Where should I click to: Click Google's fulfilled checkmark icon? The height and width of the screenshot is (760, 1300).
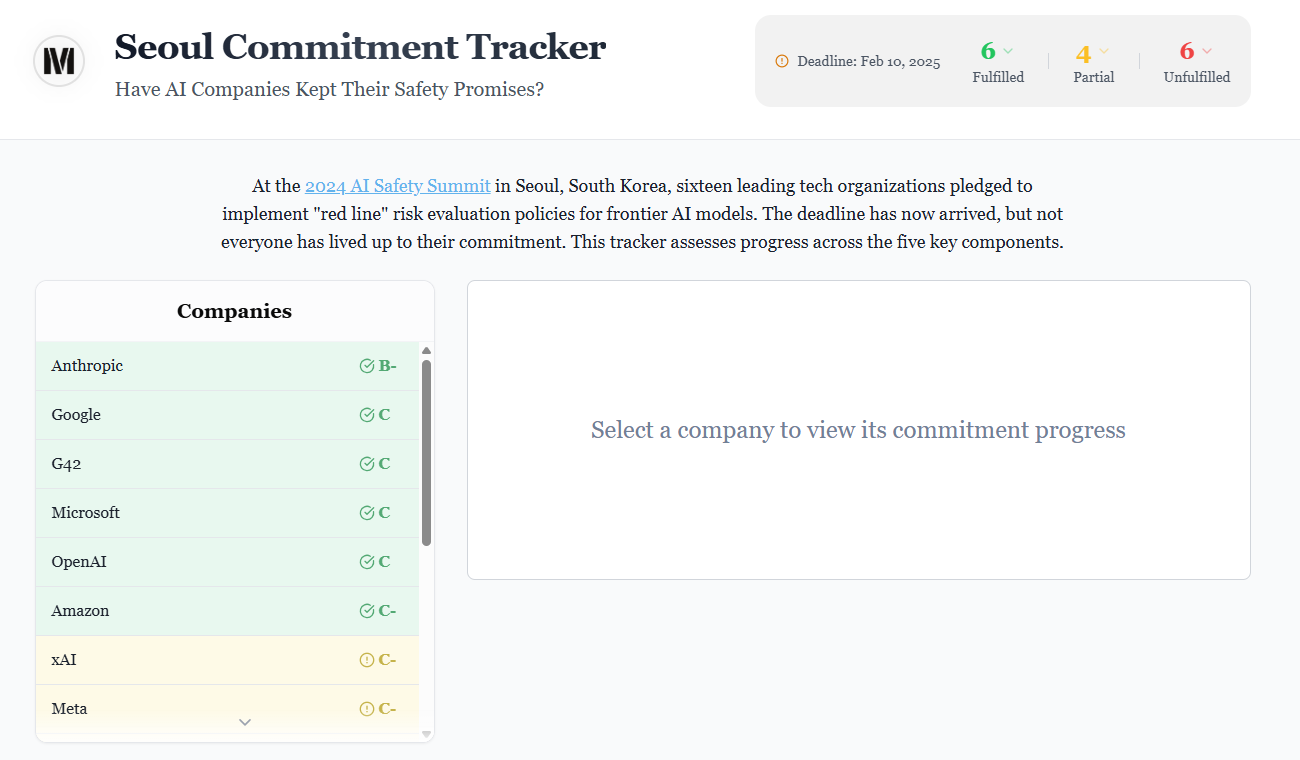367,415
